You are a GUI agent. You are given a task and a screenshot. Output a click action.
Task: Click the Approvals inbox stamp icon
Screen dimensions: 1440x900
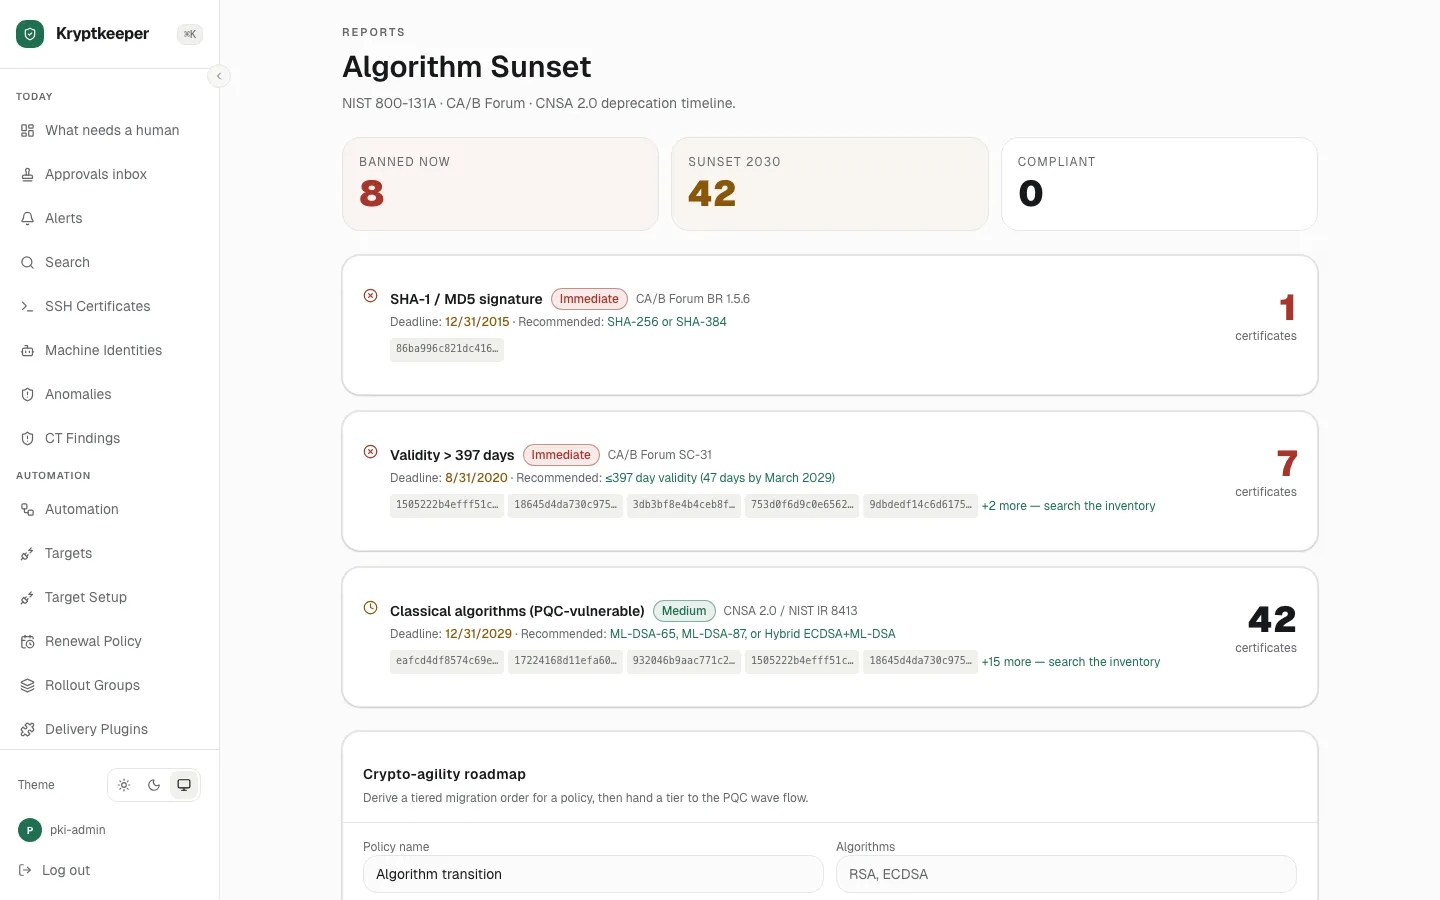tap(28, 174)
